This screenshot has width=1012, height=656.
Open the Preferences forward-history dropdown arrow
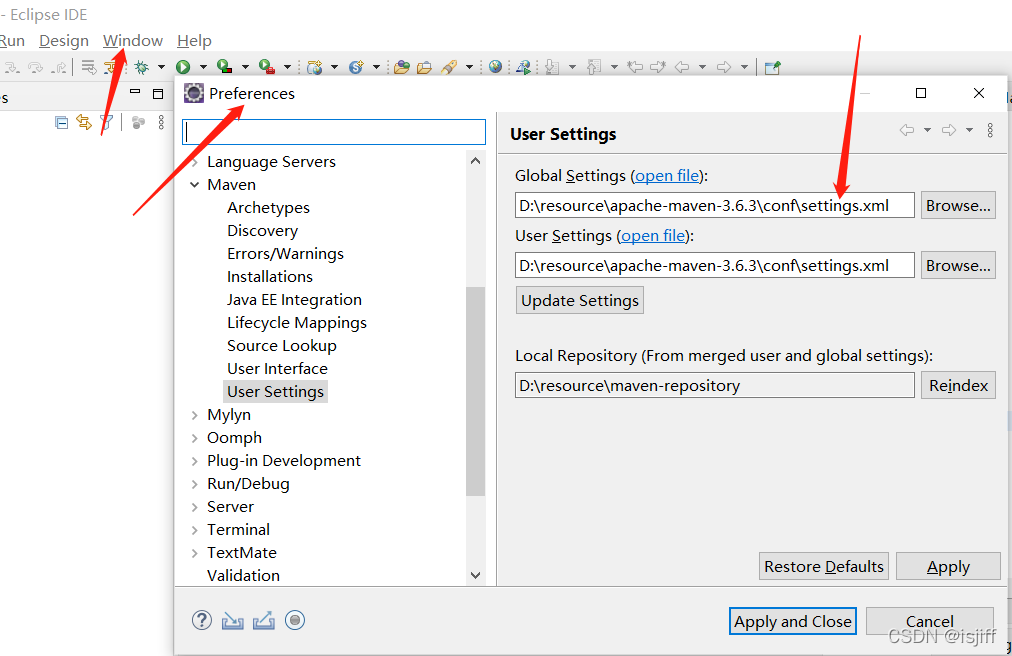pos(969,130)
